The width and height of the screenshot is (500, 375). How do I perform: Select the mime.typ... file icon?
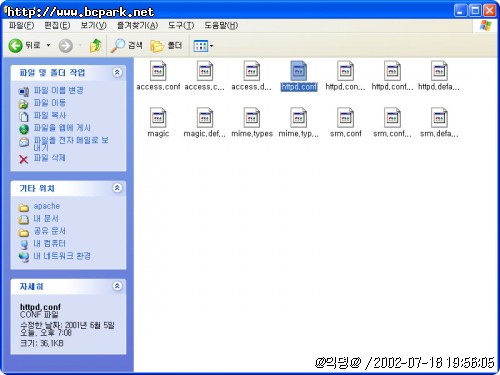click(x=298, y=117)
